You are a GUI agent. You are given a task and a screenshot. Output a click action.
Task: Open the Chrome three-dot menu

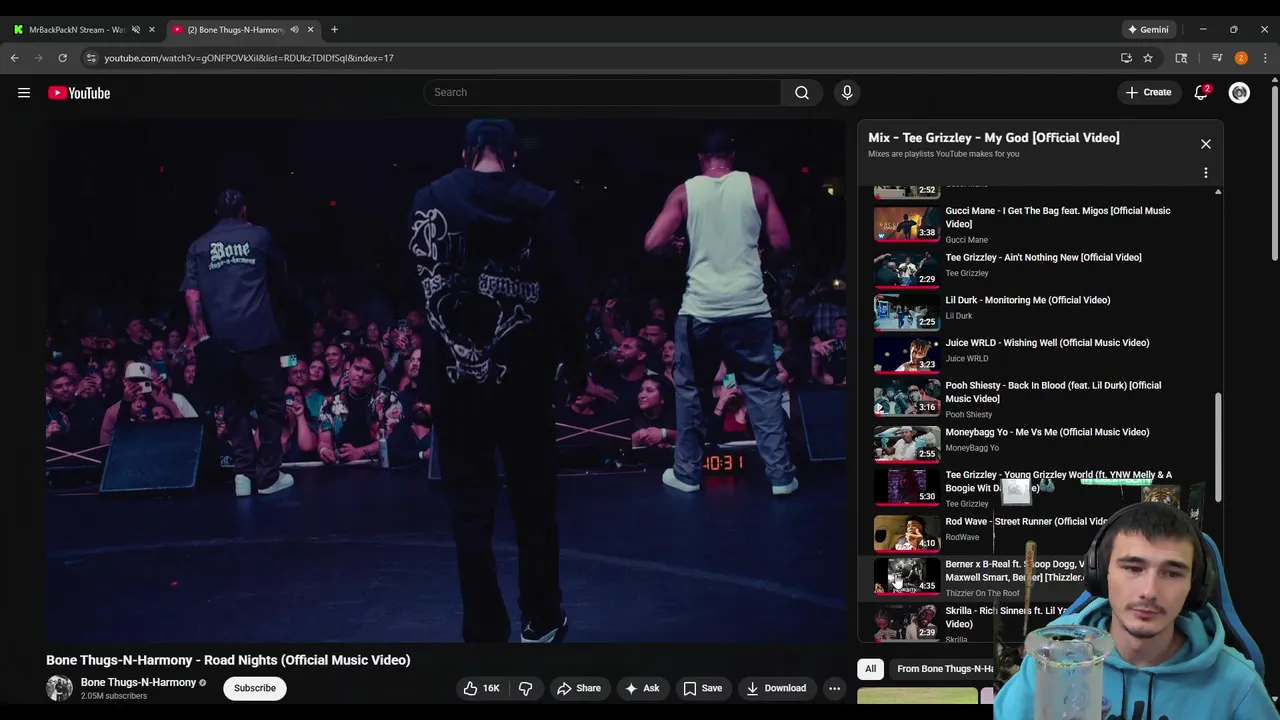pyautogui.click(x=1265, y=58)
